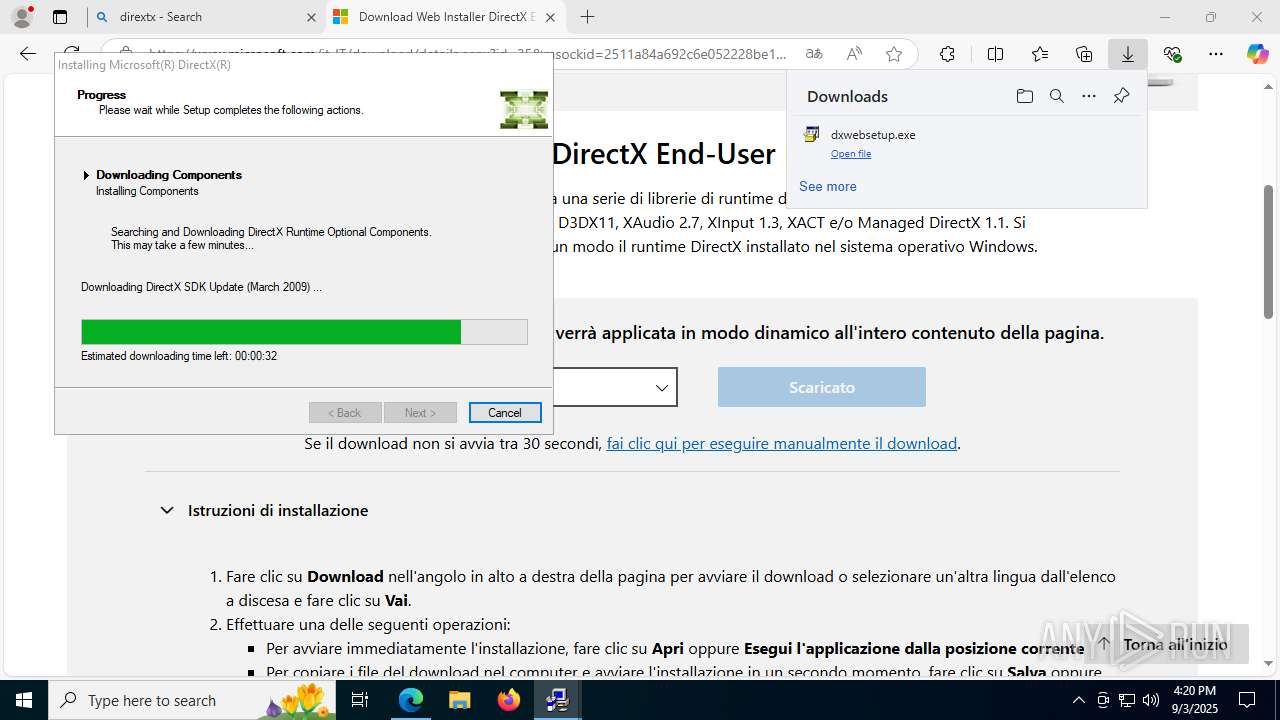Screen dimensions: 1280x720
Task: Open Windows Start menu
Action: [x=24, y=700]
